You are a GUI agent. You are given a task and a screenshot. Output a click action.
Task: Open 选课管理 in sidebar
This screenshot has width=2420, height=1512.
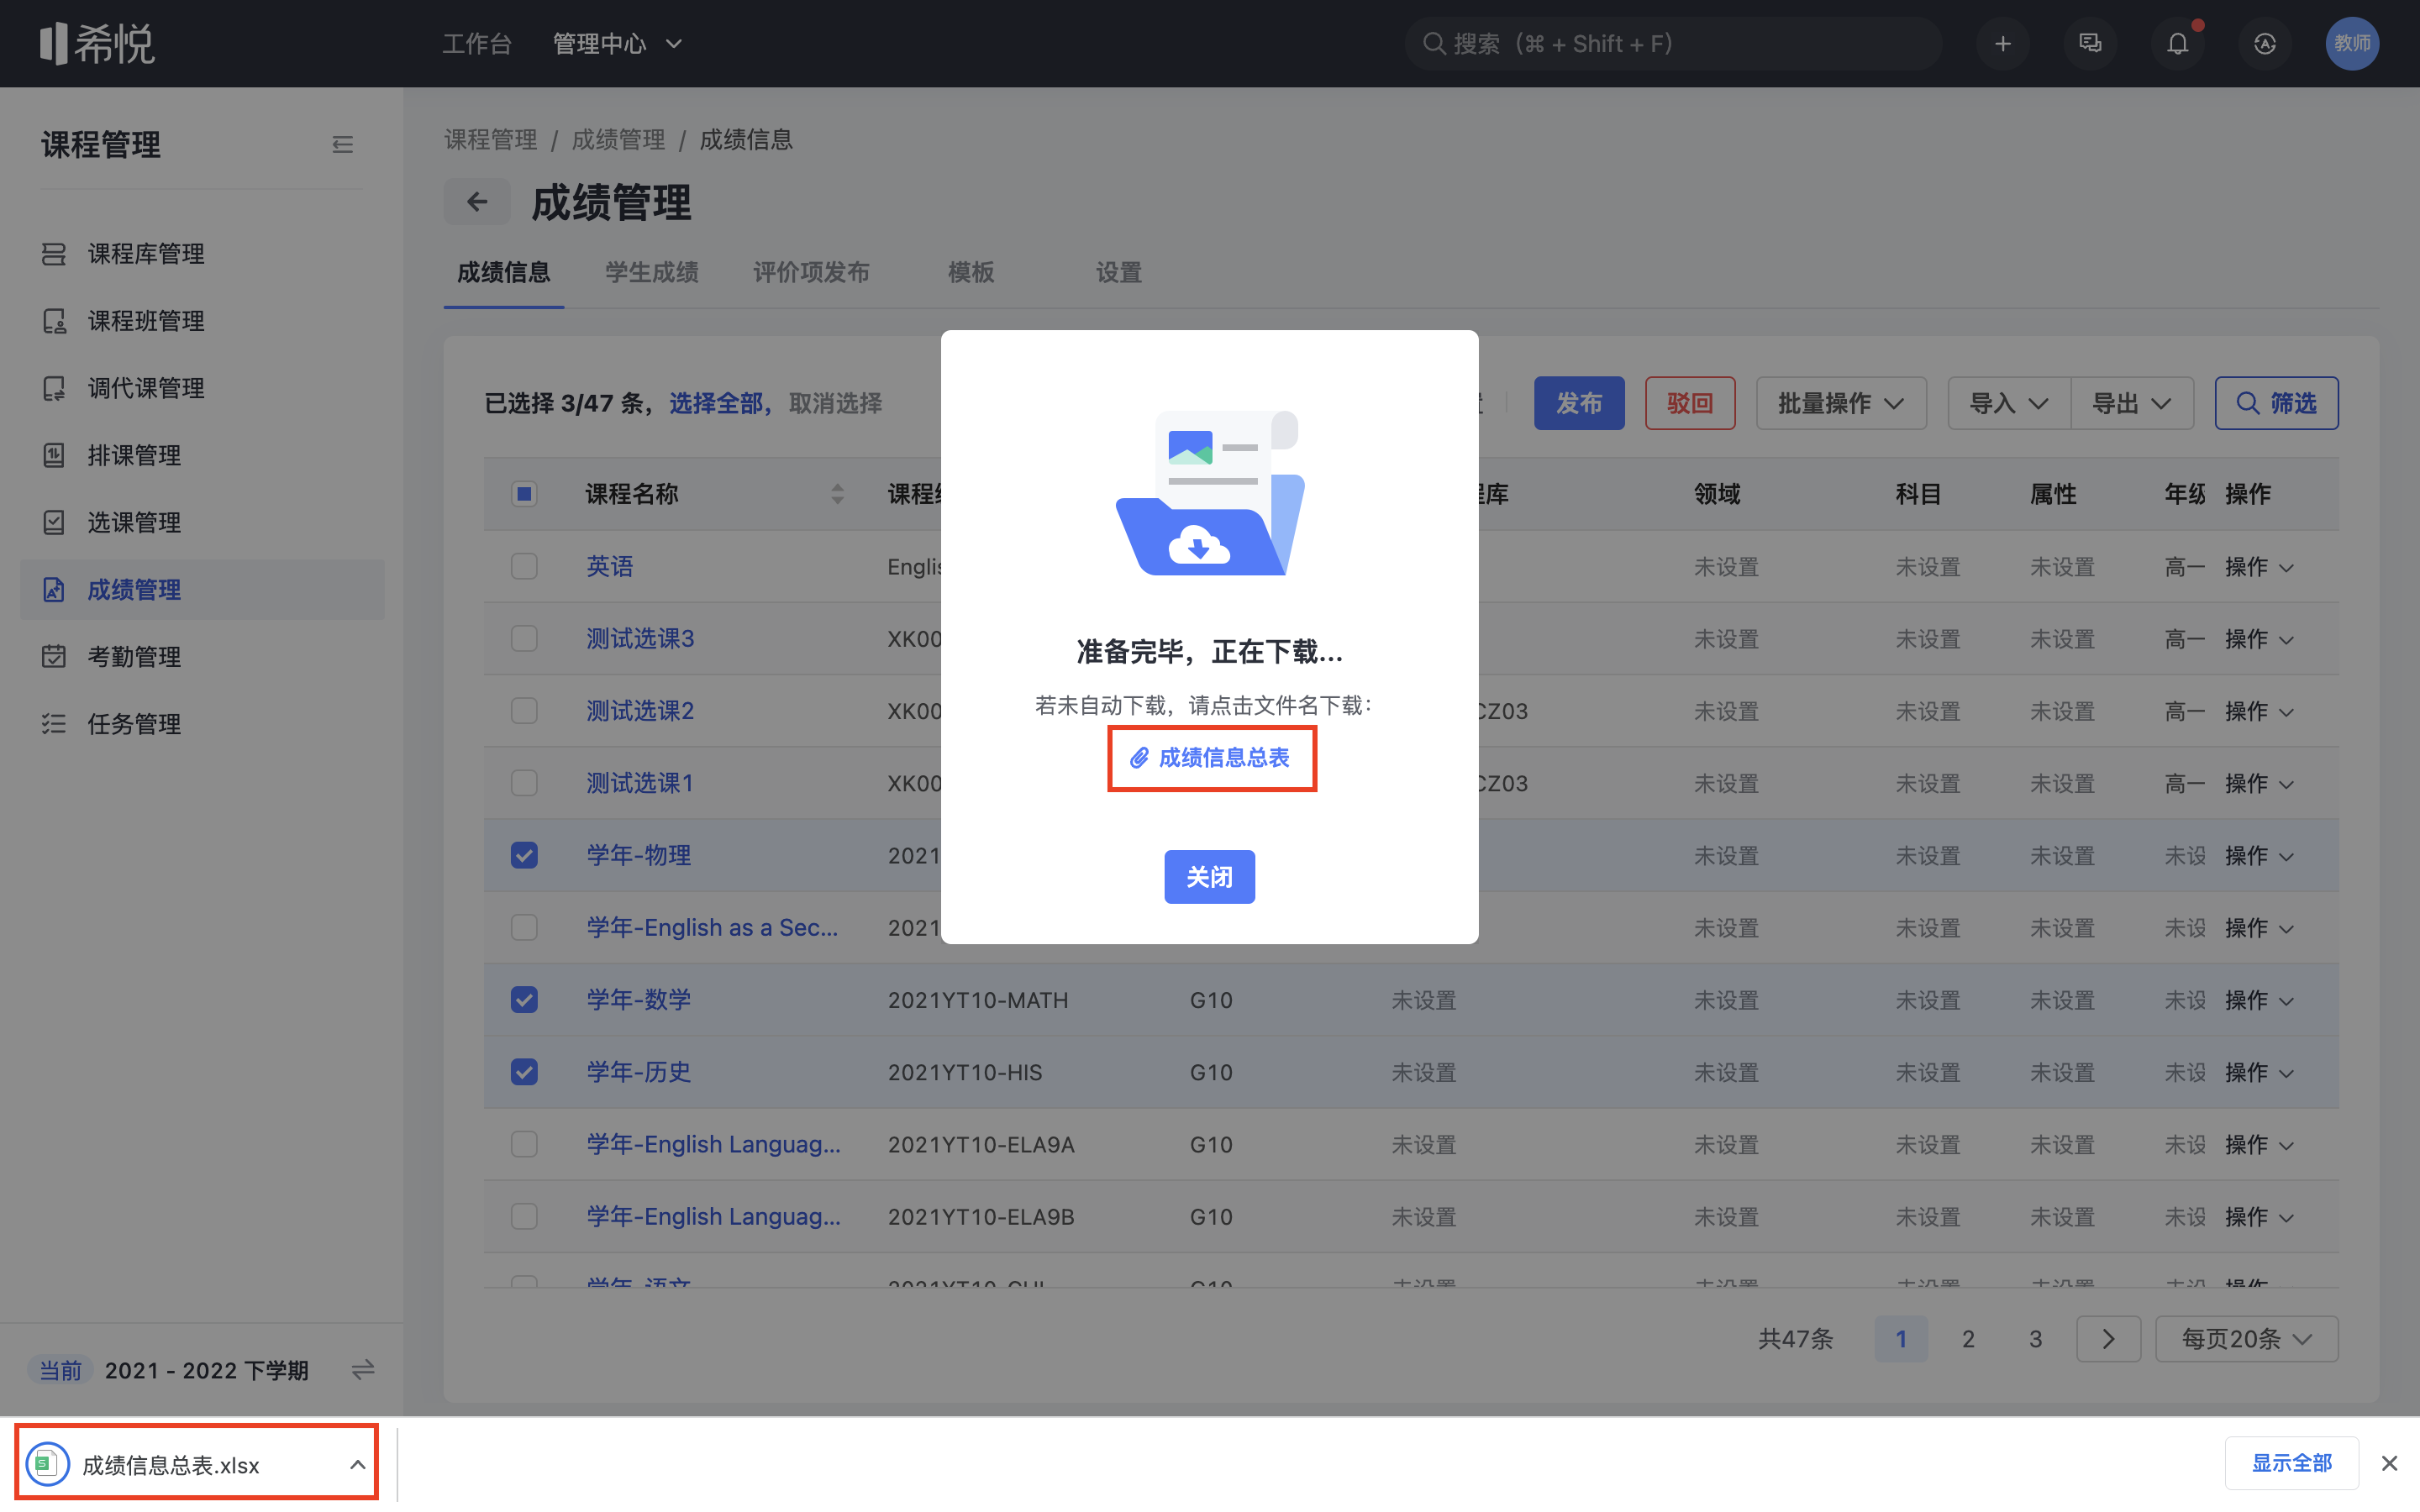point(202,522)
